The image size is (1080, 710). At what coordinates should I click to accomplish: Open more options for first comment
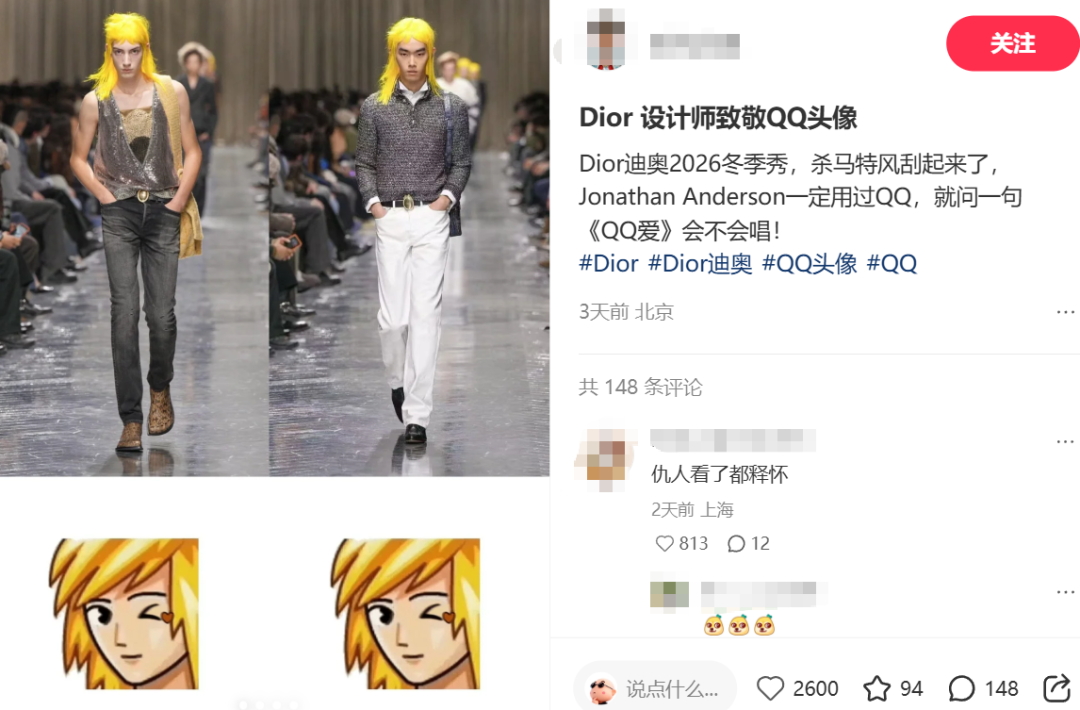tap(1065, 441)
